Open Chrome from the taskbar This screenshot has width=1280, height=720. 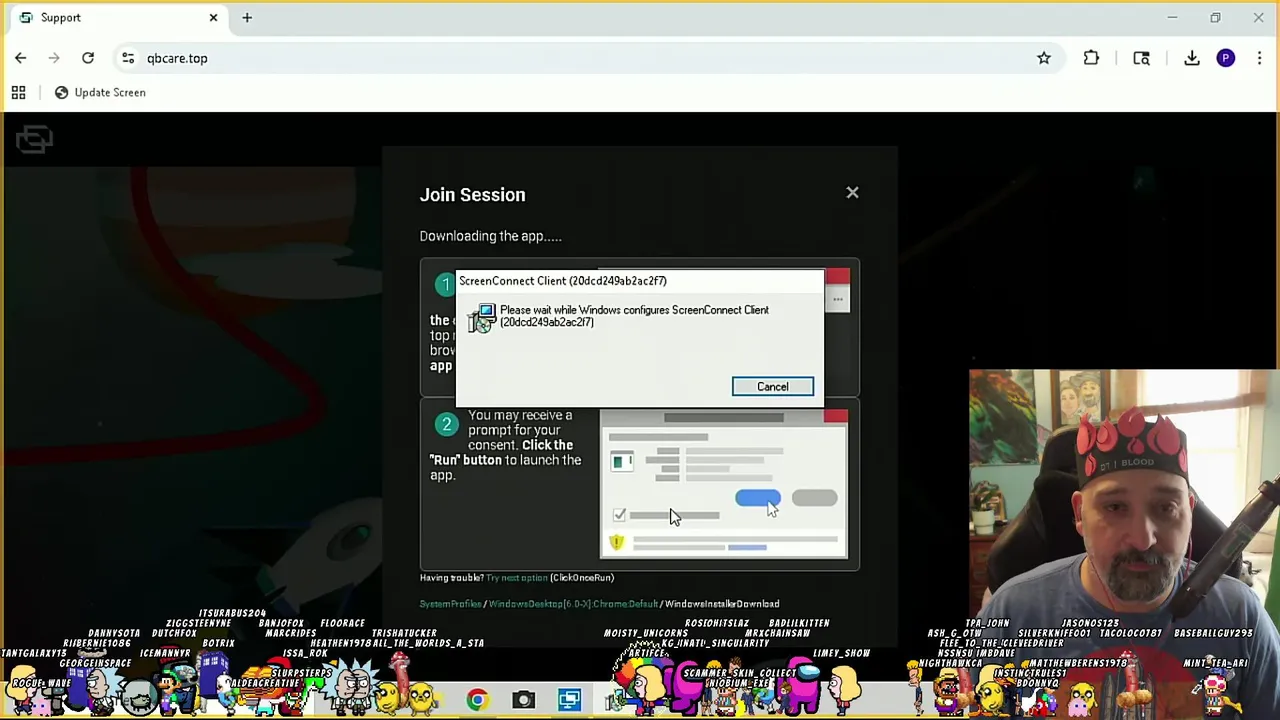(477, 700)
